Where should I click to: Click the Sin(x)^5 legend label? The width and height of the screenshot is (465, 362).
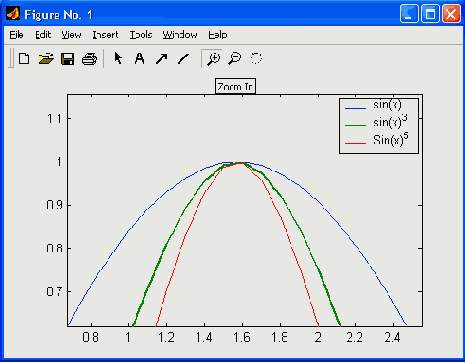click(391, 139)
